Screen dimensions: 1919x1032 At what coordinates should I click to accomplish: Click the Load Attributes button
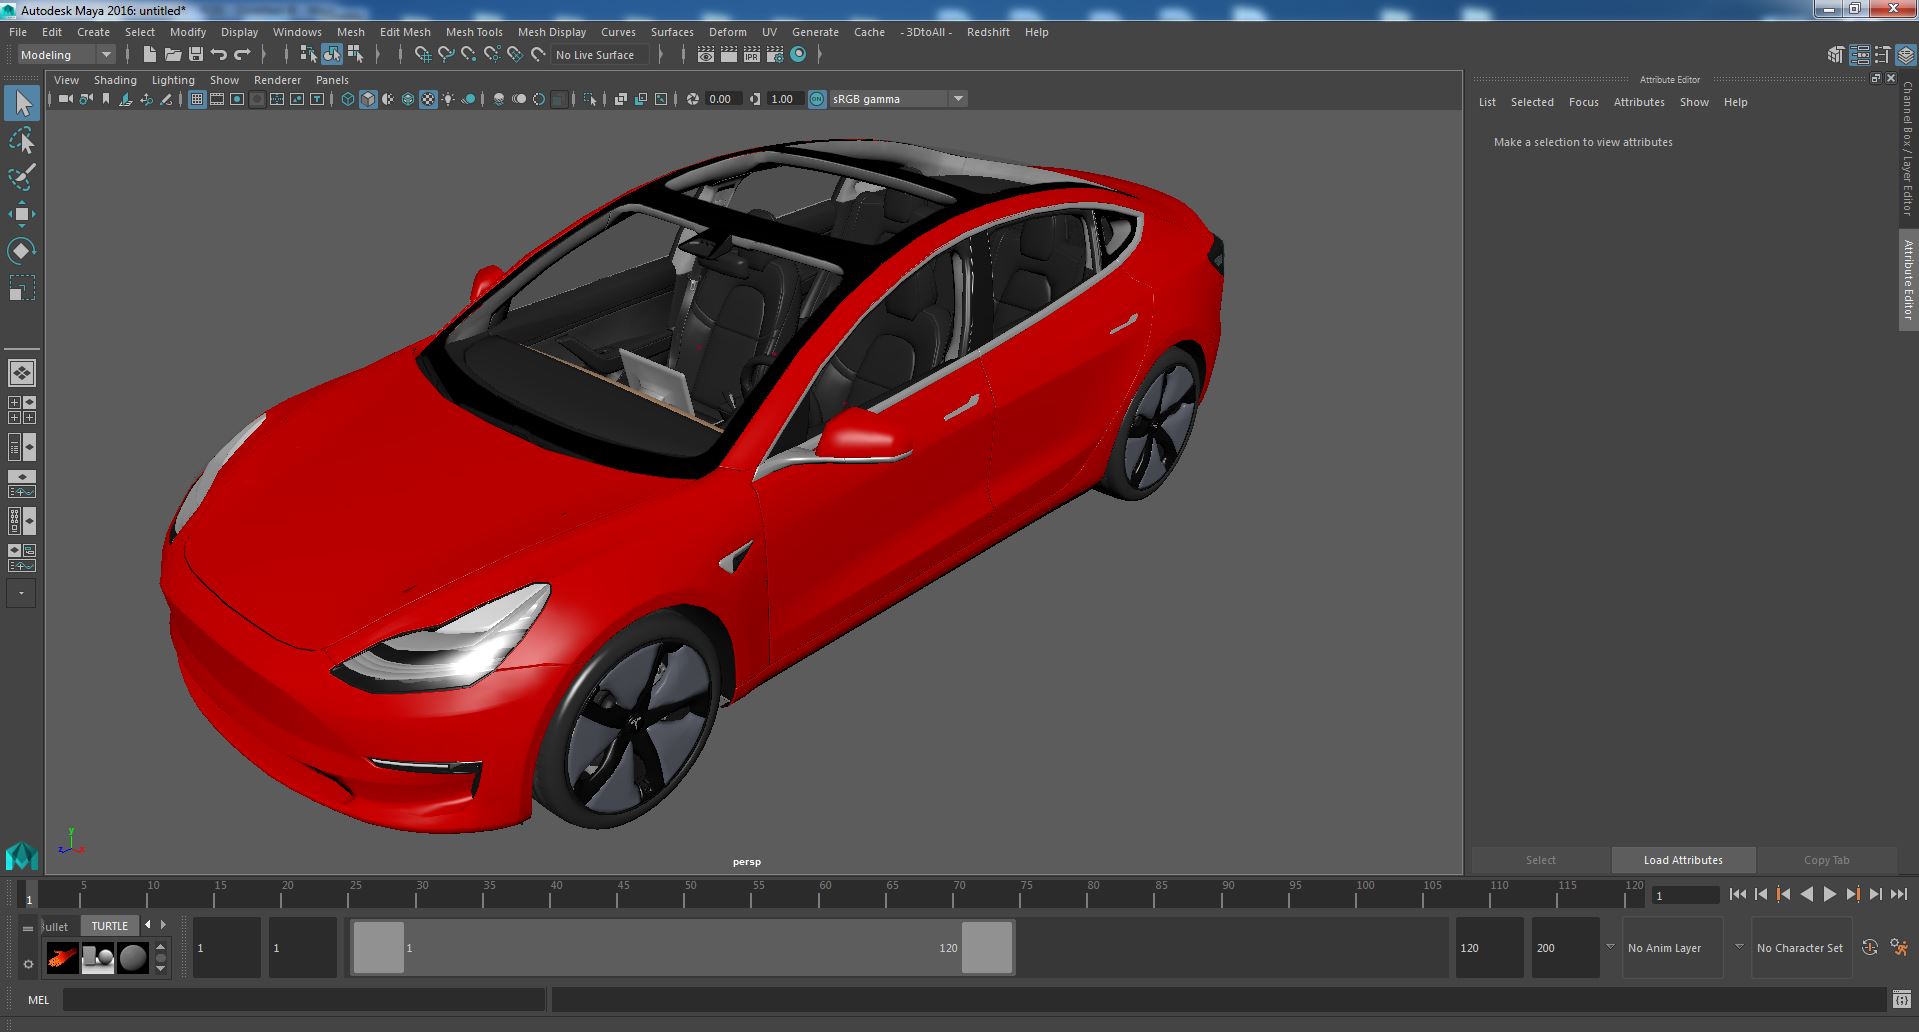pos(1683,860)
